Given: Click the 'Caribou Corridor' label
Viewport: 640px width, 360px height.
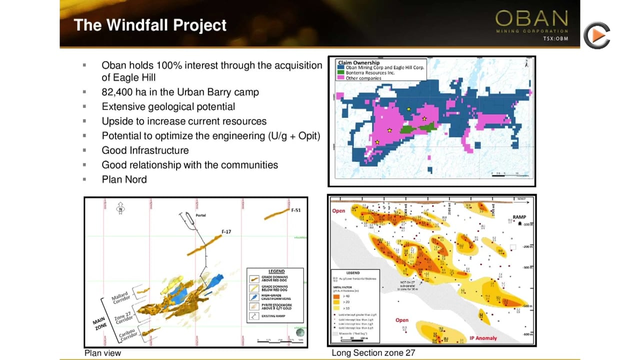Looking at the screenshot, I should point(129,333).
